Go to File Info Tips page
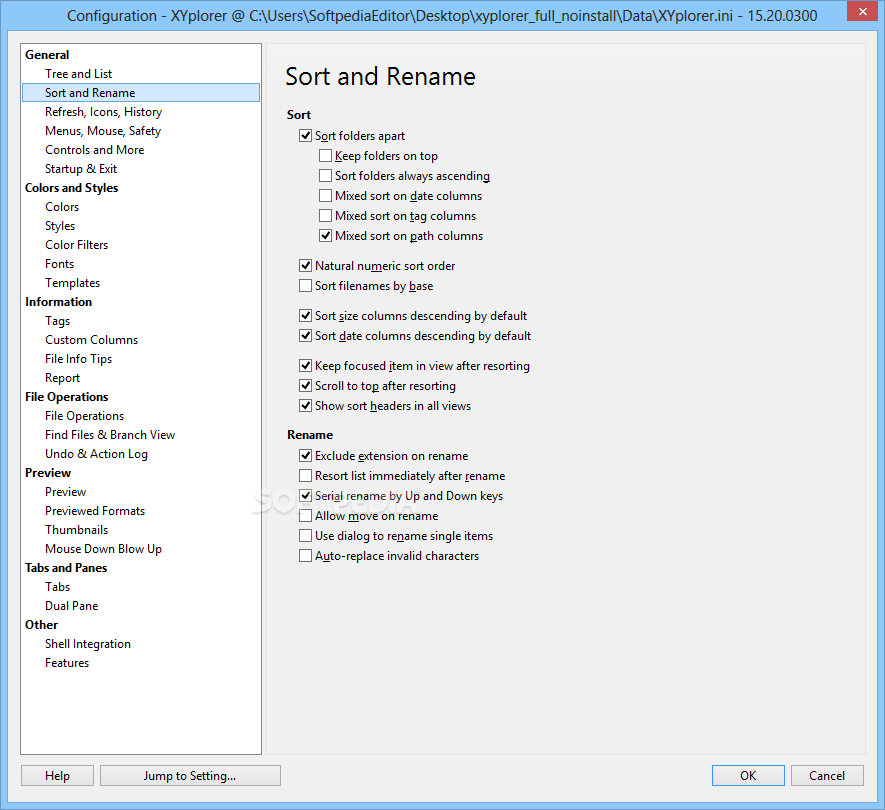This screenshot has width=885, height=810. tap(78, 358)
